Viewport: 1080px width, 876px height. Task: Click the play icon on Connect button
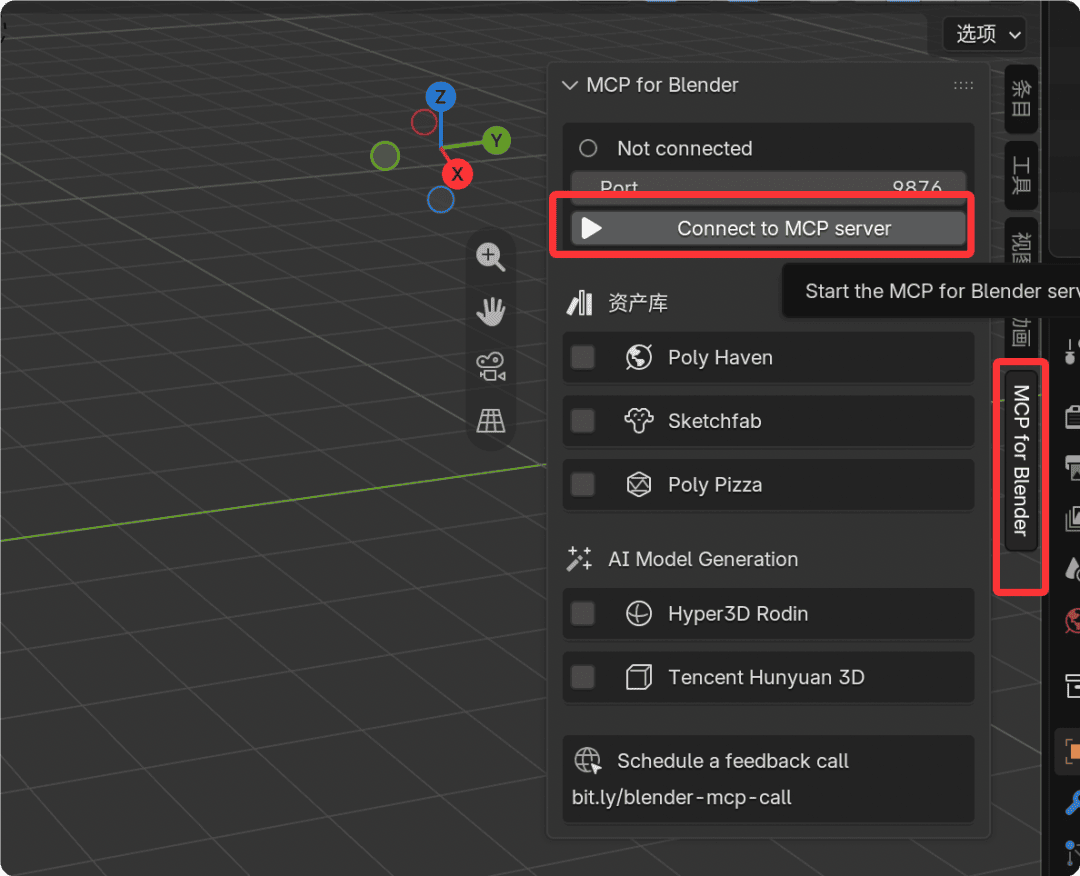[x=591, y=229]
